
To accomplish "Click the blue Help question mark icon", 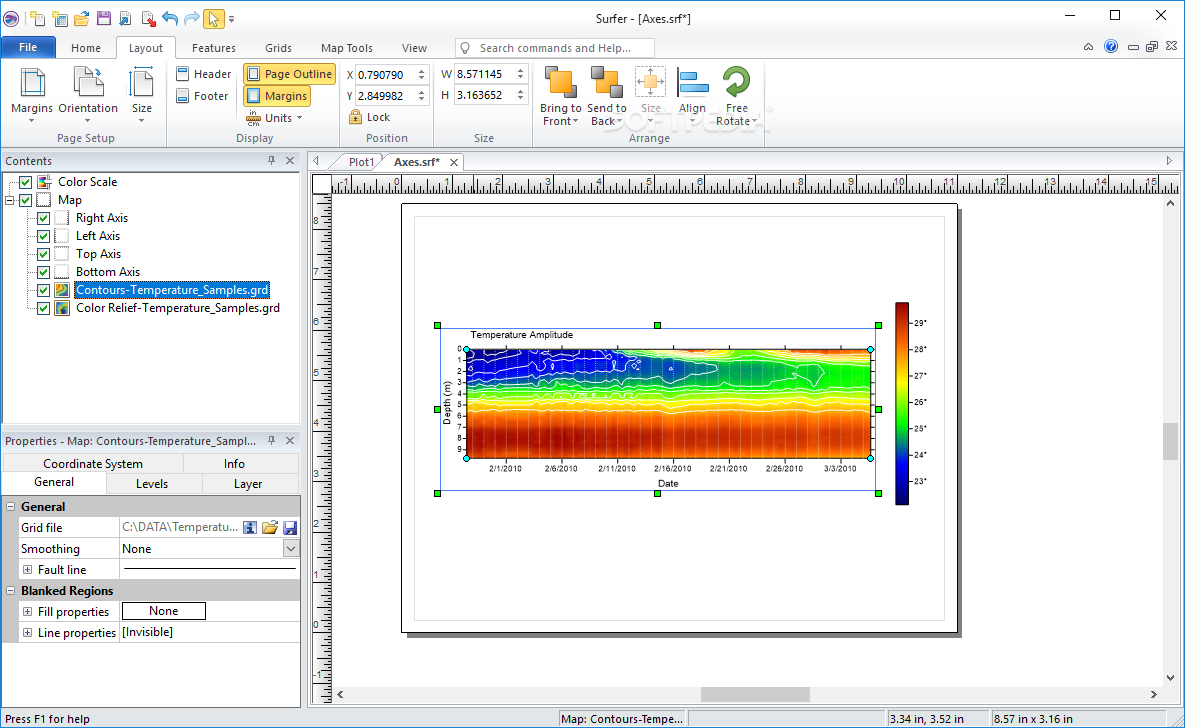I will tap(1111, 47).
